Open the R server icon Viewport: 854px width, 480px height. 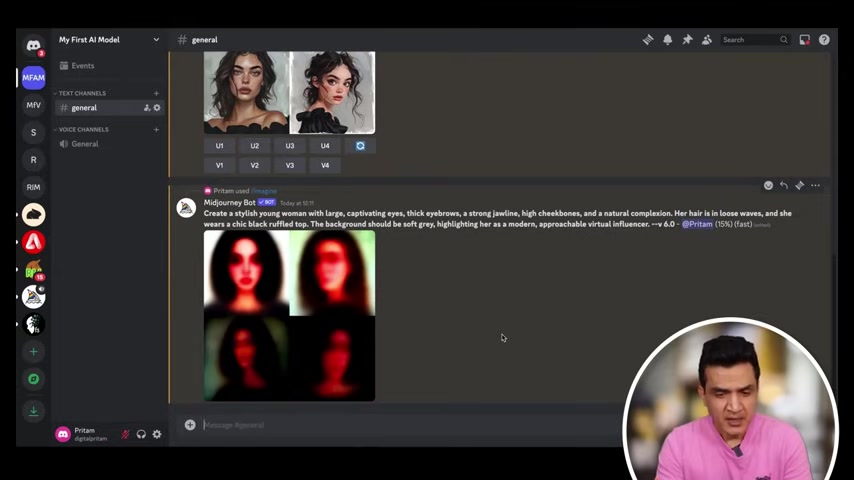tap(33, 160)
